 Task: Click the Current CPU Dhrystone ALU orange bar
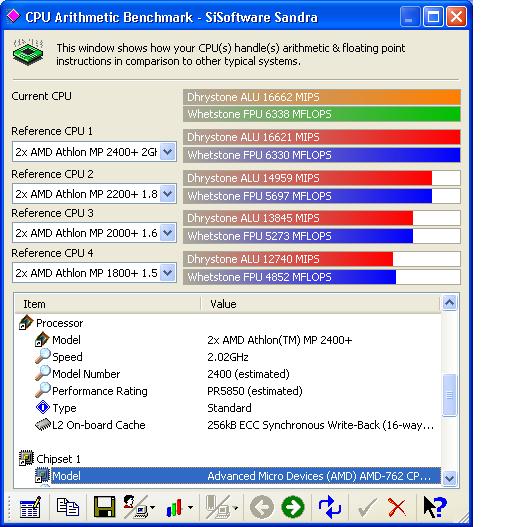(x=322, y=97)
